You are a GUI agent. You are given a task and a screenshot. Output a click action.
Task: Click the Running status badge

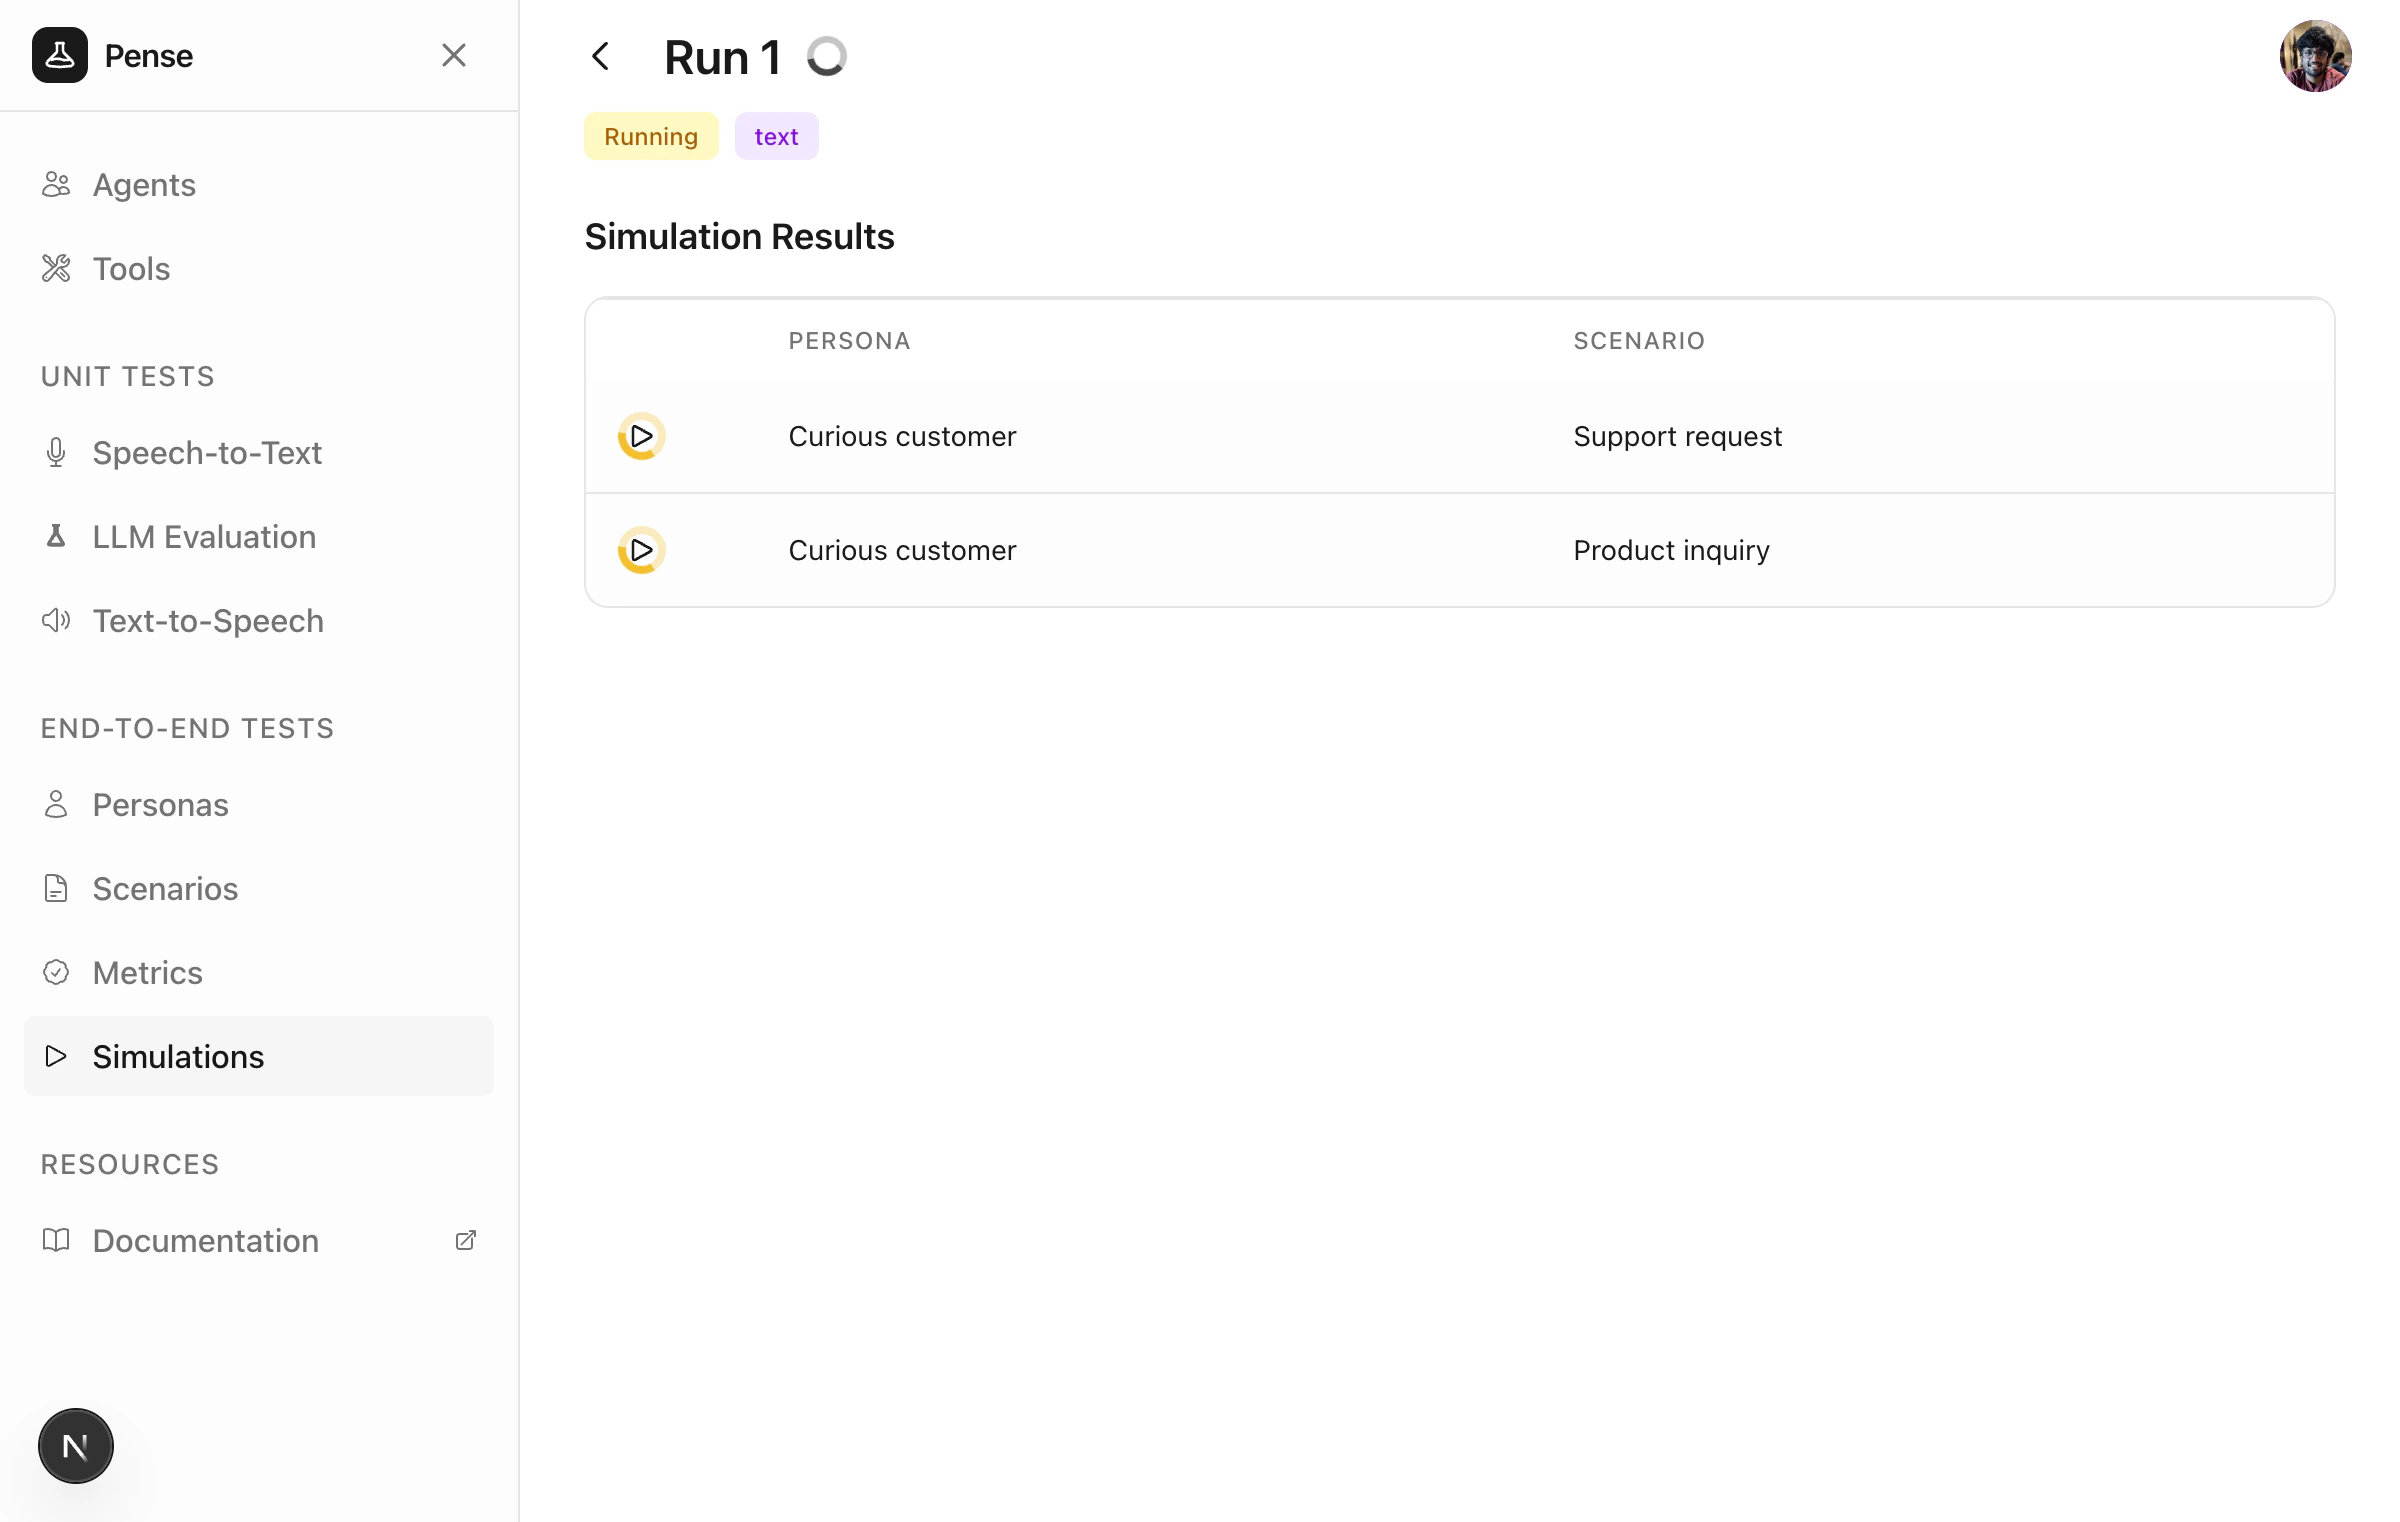(651, 137)
